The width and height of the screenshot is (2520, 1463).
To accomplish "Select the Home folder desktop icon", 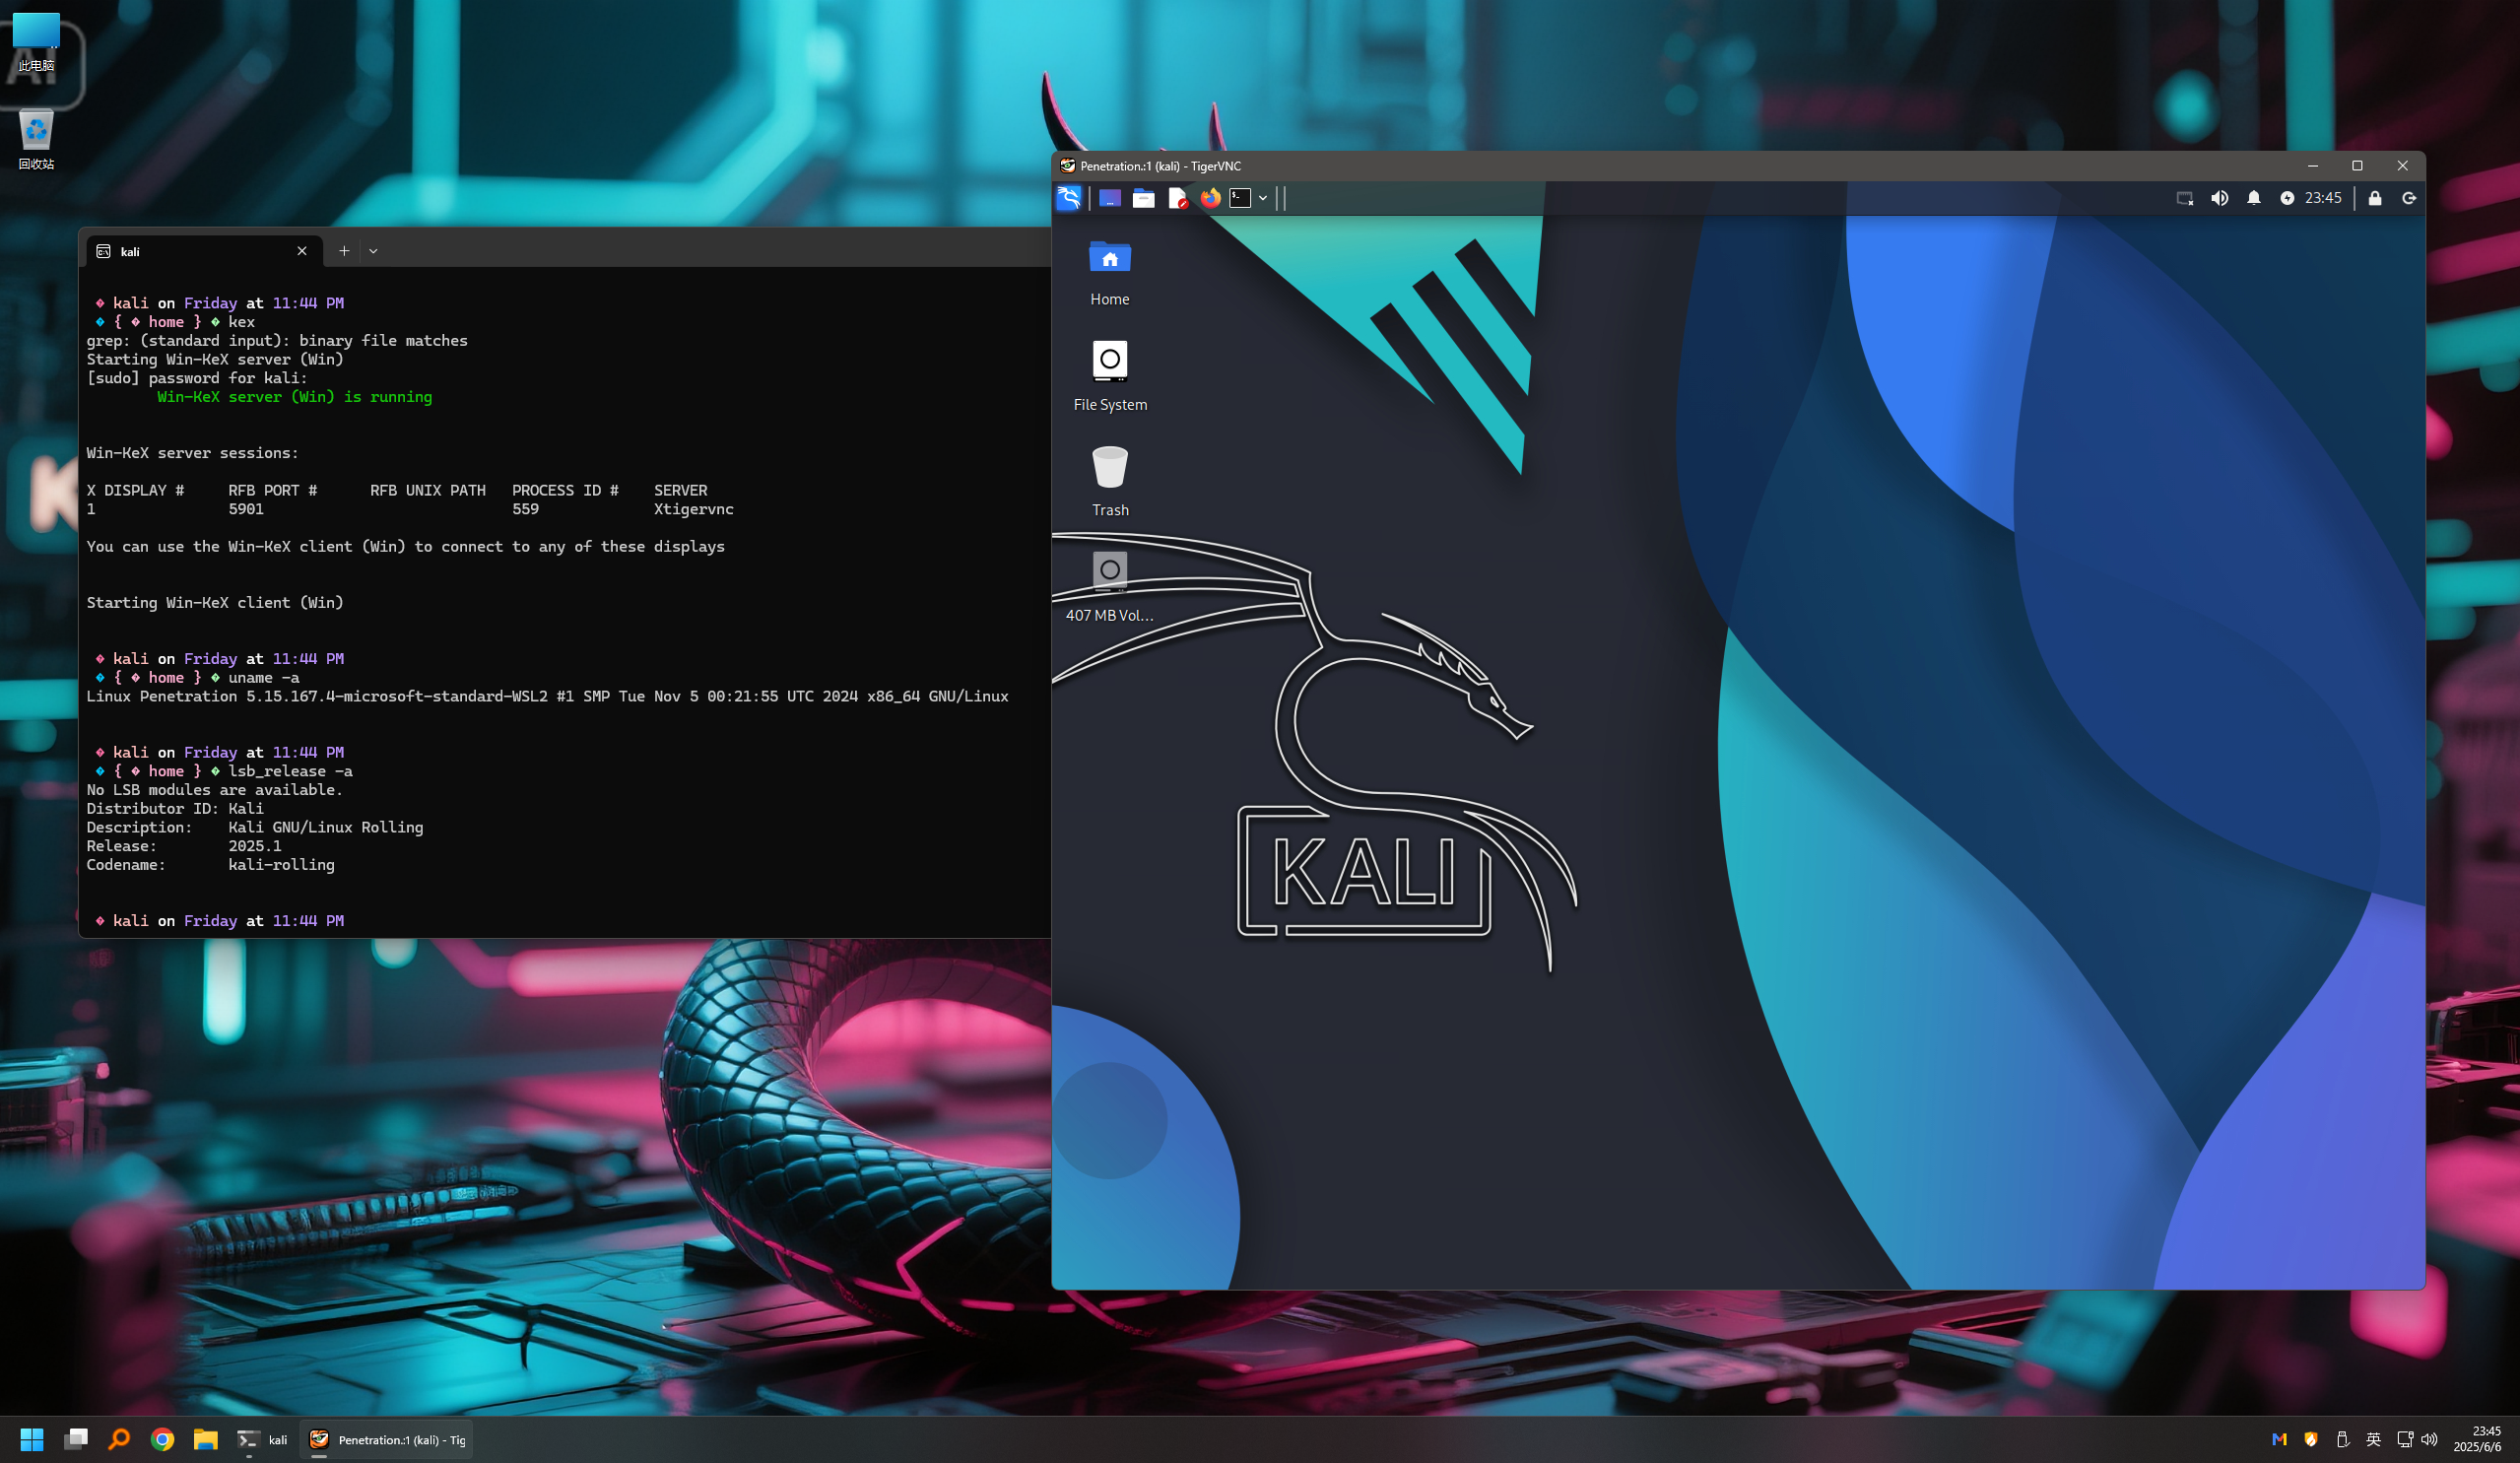I will pos(1110,272).
